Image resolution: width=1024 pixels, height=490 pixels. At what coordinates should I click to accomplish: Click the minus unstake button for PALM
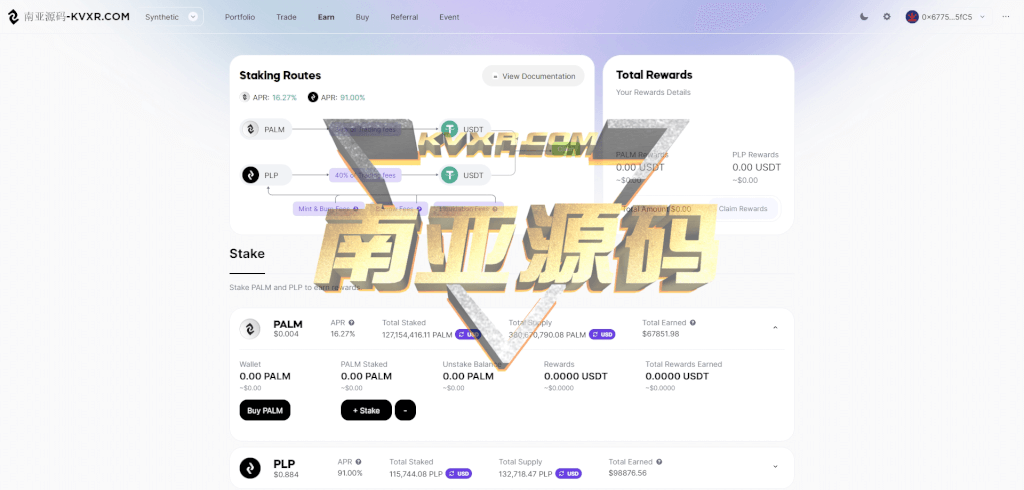tap(406, 410)
